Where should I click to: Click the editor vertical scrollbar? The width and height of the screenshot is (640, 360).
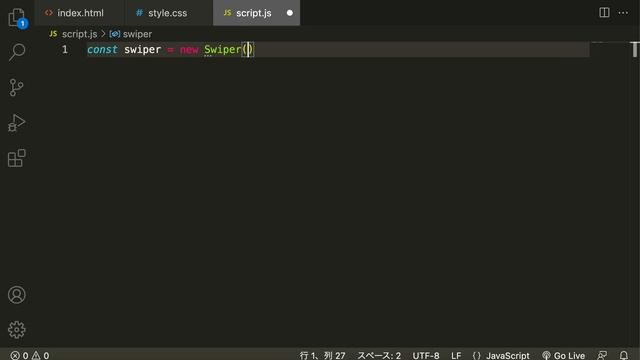click(635, 49)
